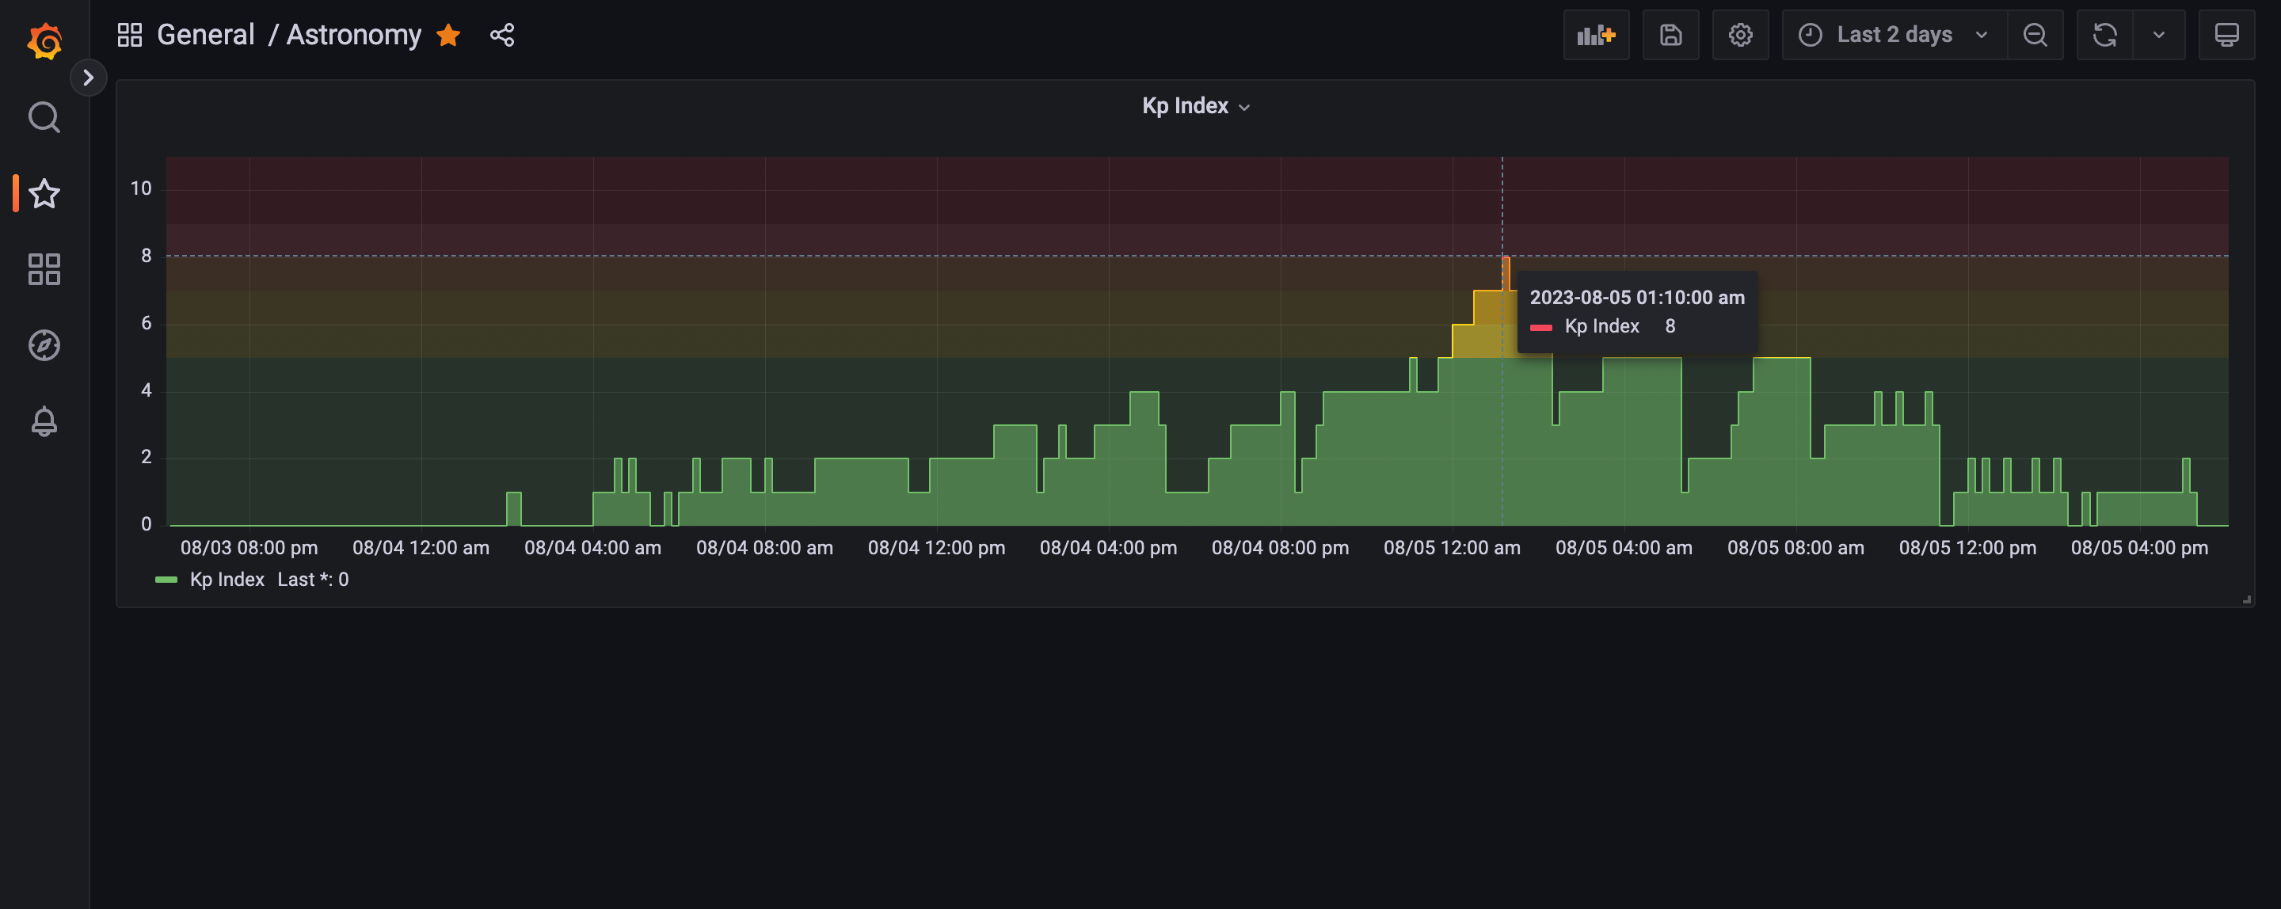Open the Starred dashboards sidebar icon
The width and height of the screenshot is (2281, 909).
coord(44,193)
